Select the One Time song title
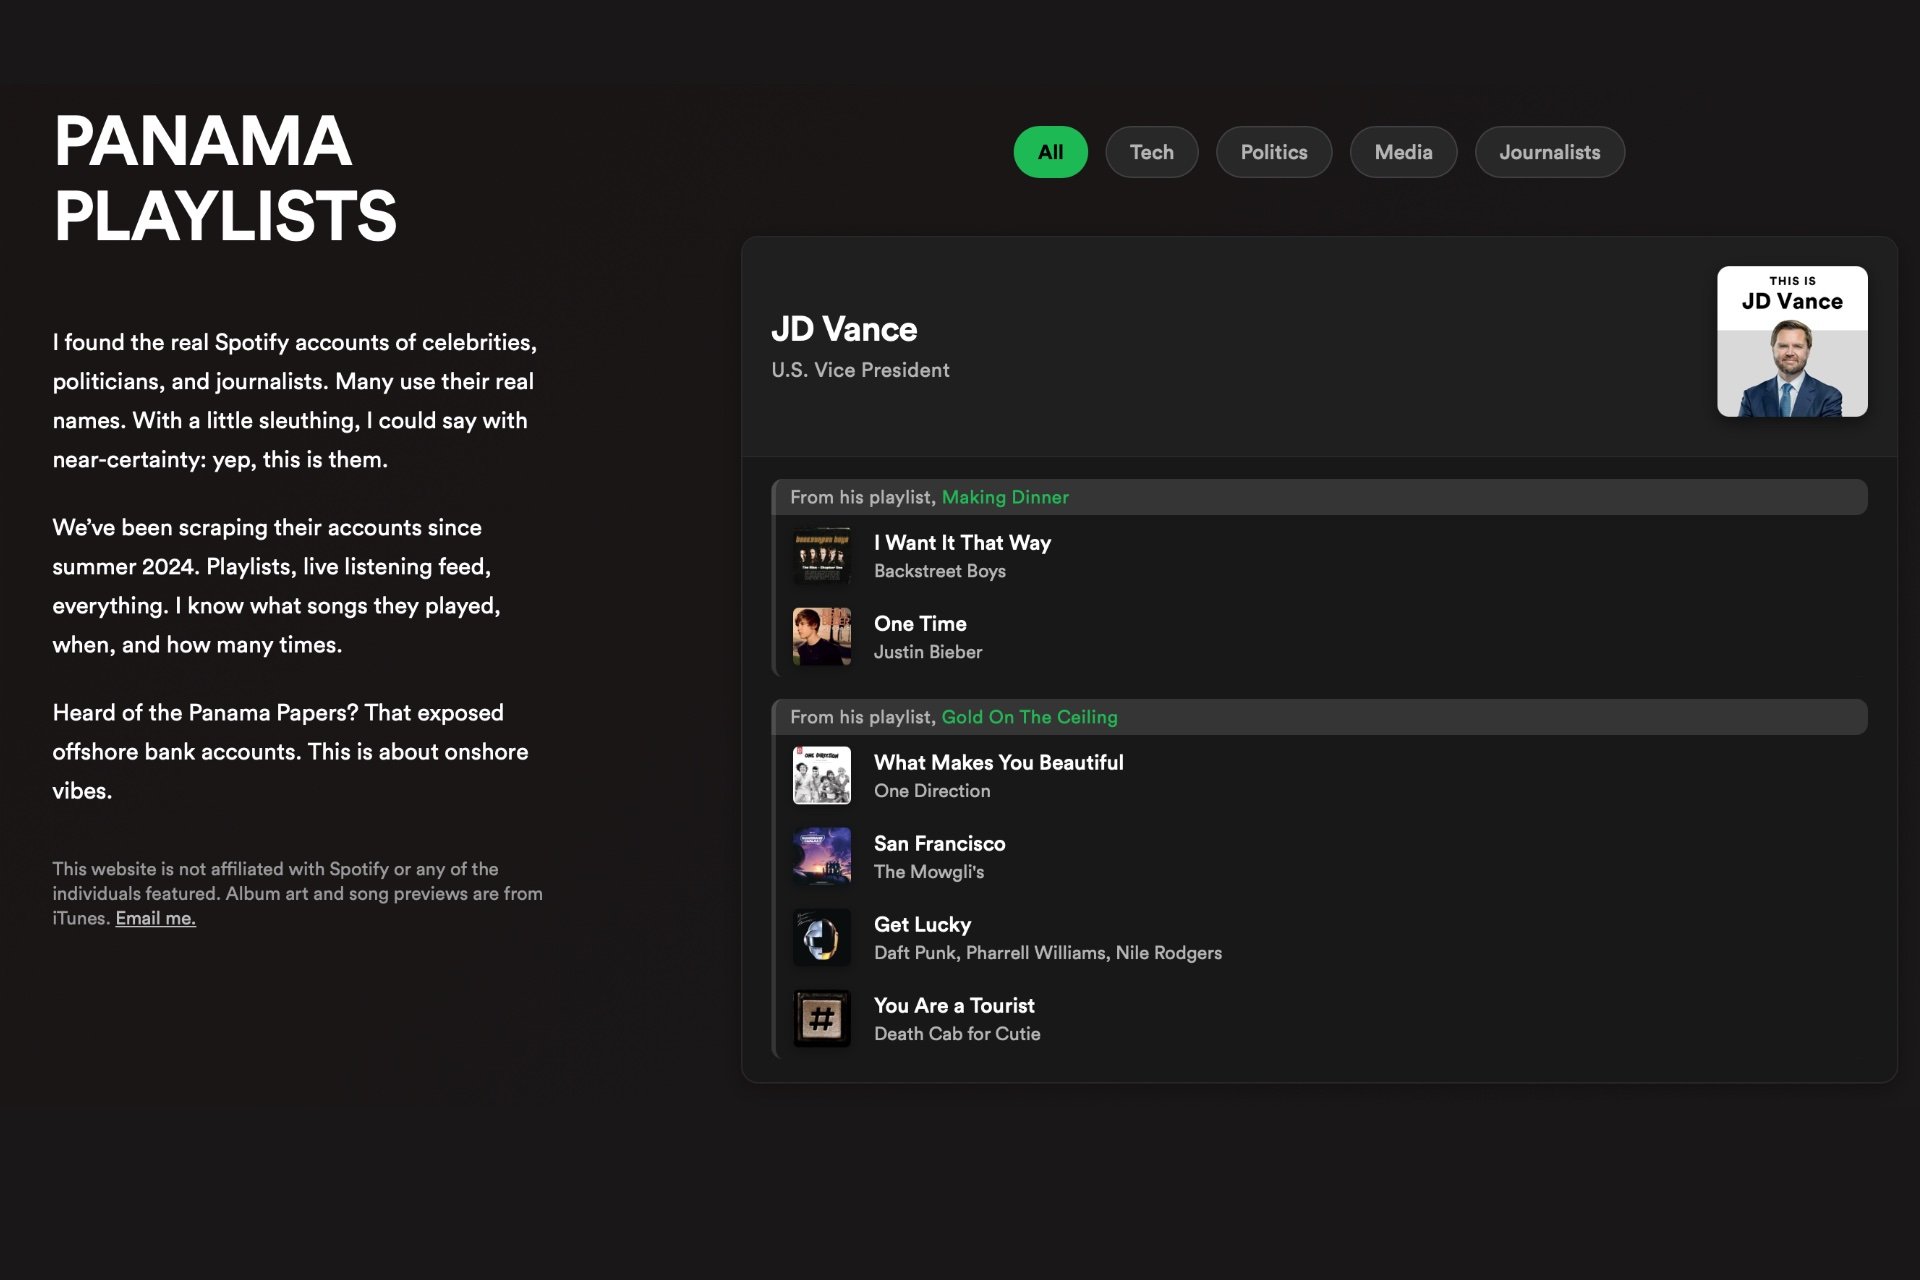Image resolution: width=1920 pixels, height=1280 pixels. point(920,624)
